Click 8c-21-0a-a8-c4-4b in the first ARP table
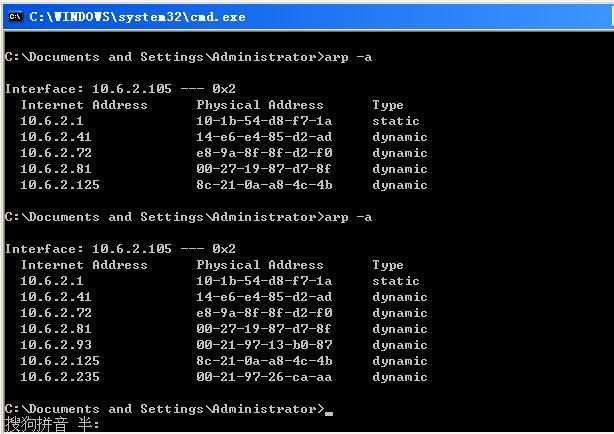 pos(264,185)
